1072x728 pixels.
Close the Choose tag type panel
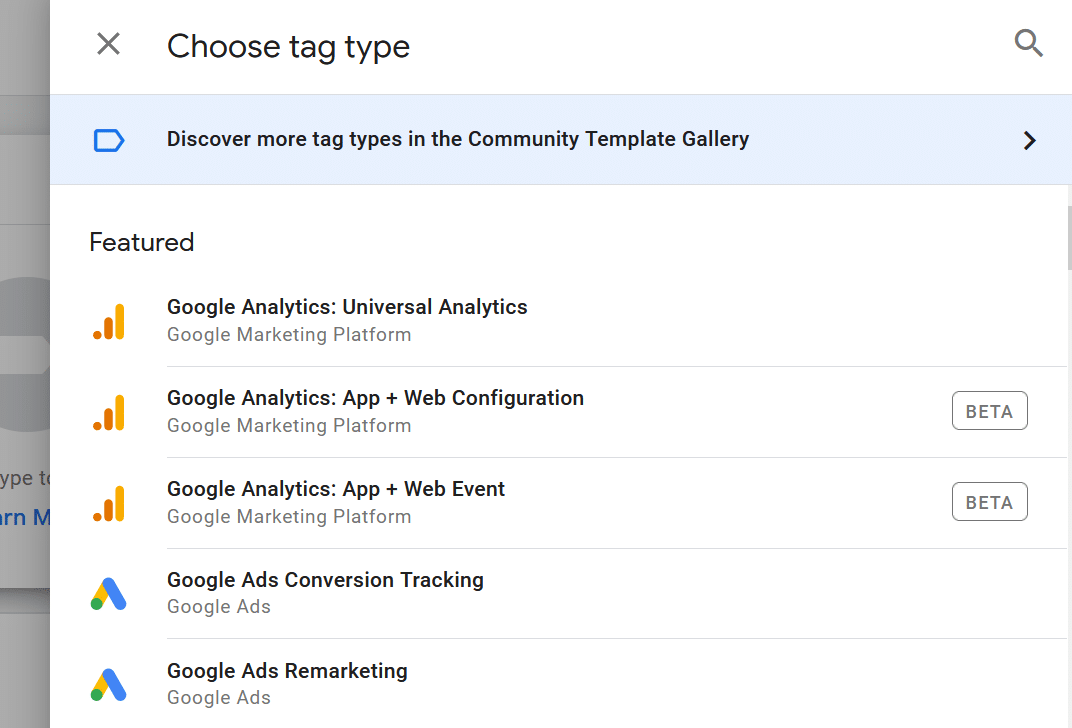click(x=108, y=44)
